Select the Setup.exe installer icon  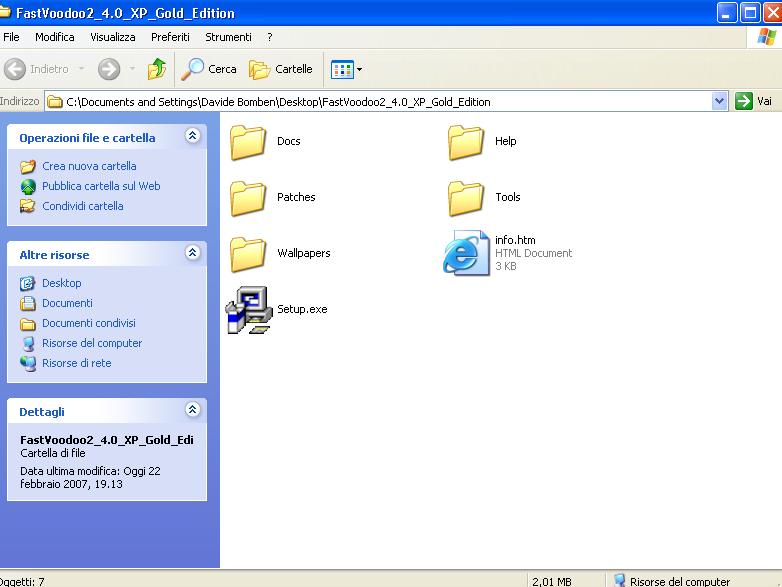click(x=248, y=310)
